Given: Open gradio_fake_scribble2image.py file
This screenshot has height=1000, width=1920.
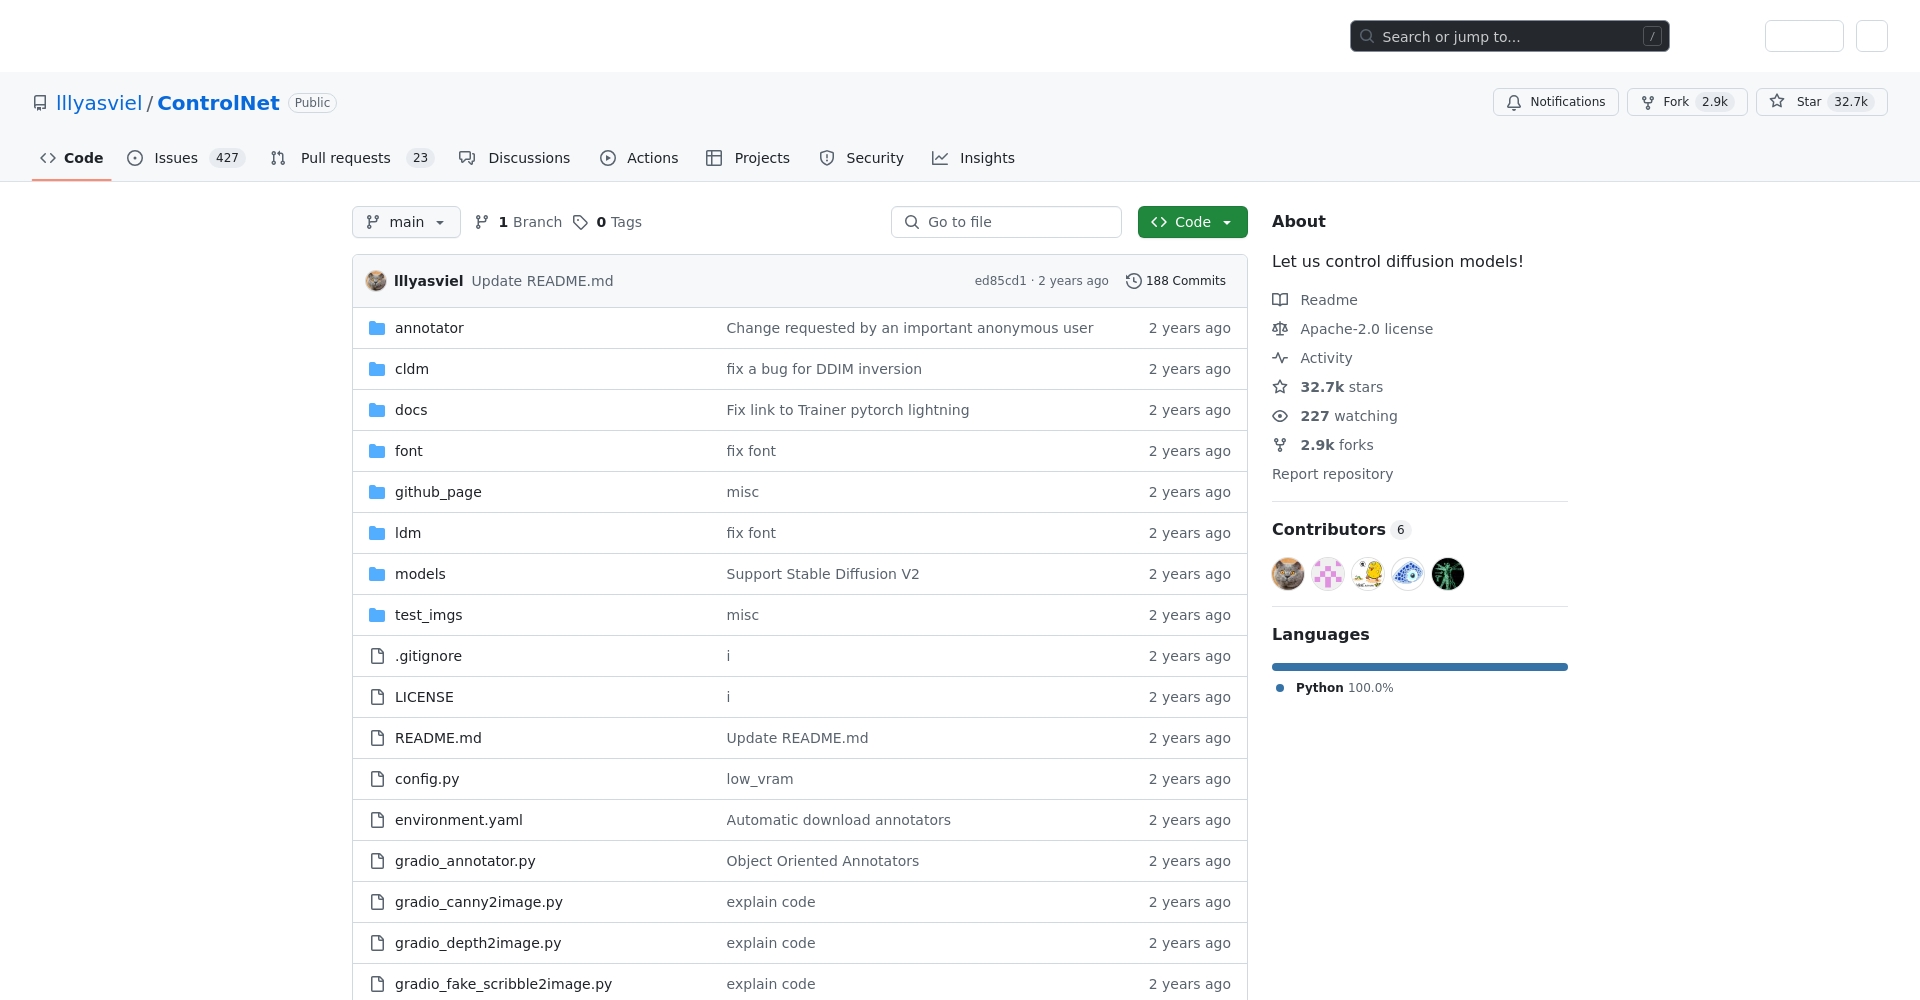Looking at the screenshot, I should tap(503, 984).
